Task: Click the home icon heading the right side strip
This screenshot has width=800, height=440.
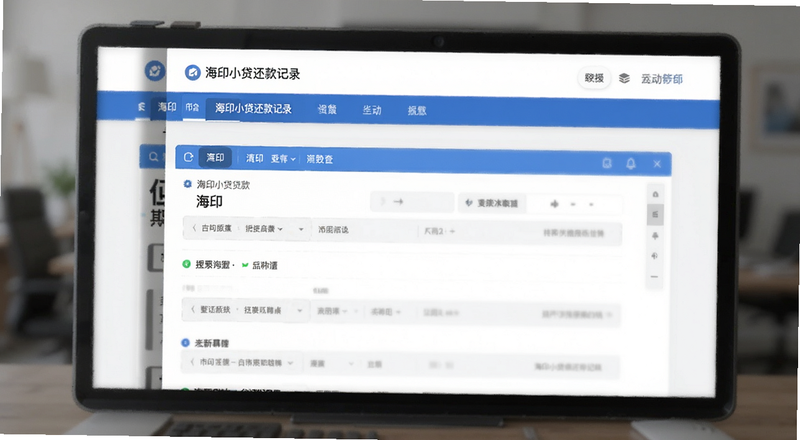Action: click(656, 194)
